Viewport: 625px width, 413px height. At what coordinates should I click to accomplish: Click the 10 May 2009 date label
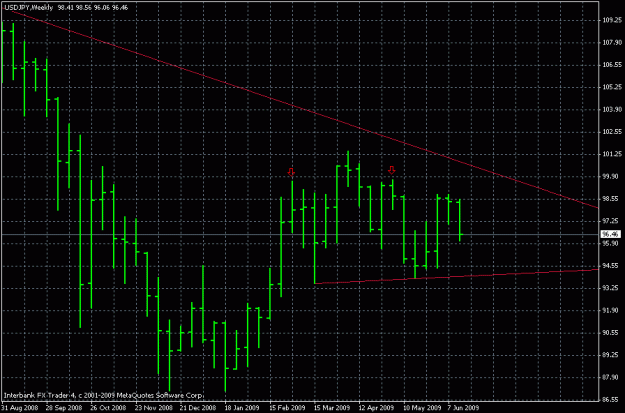tap(422, 408)
